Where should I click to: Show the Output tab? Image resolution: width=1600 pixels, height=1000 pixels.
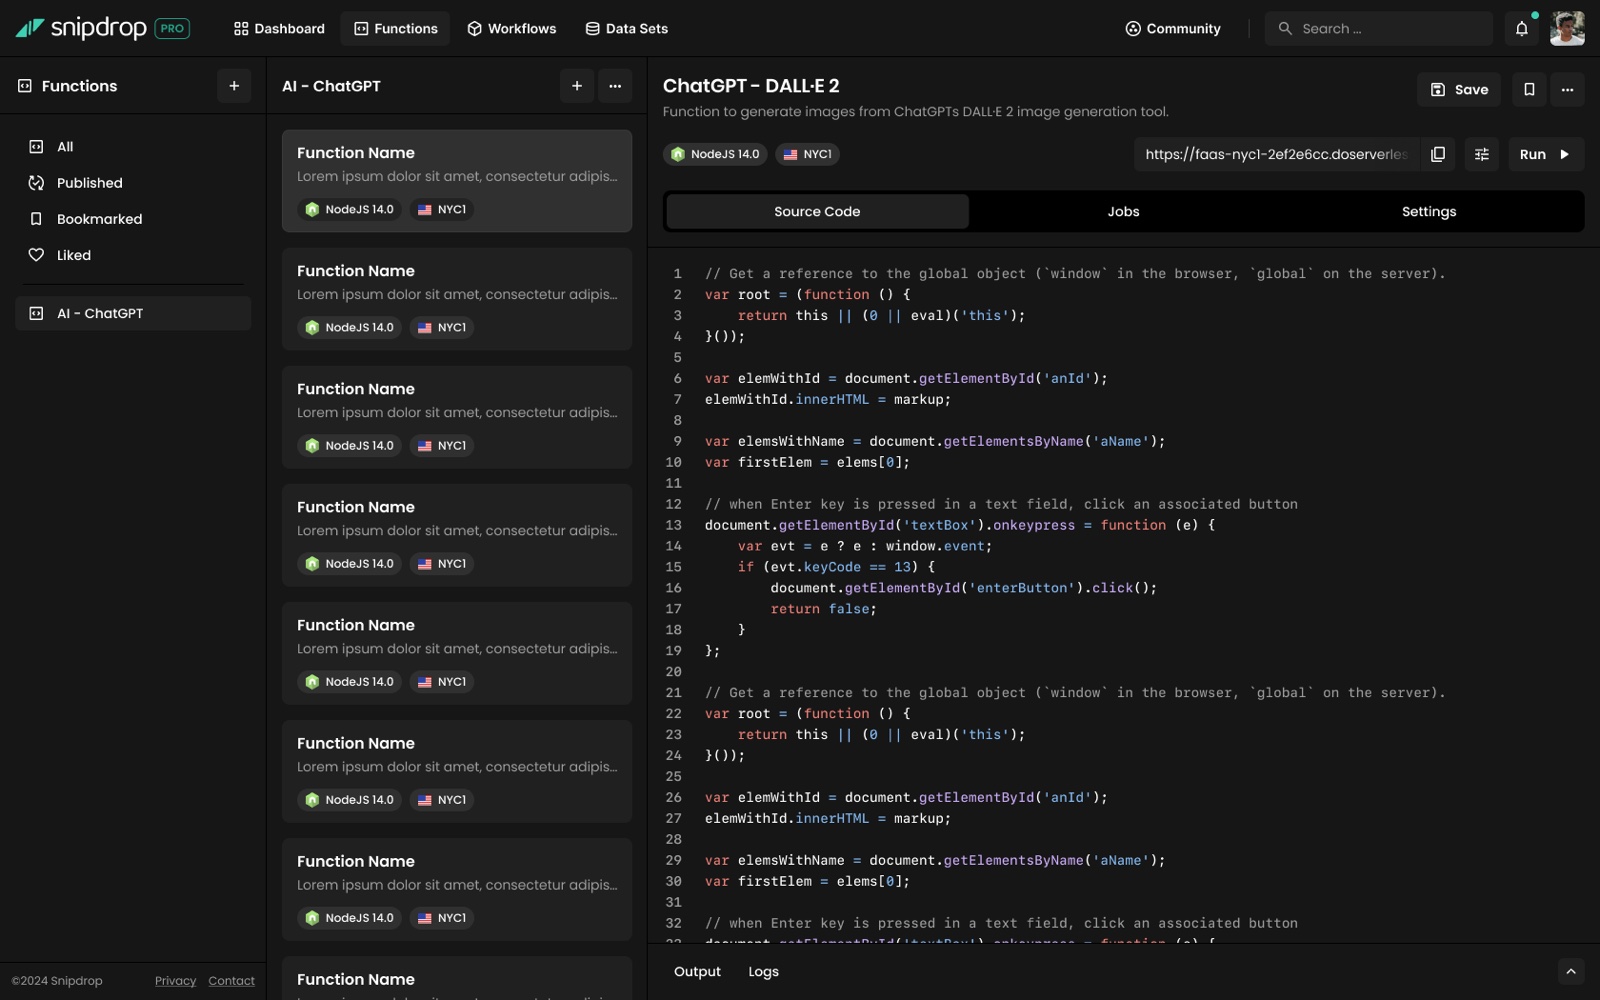[697, 972]
